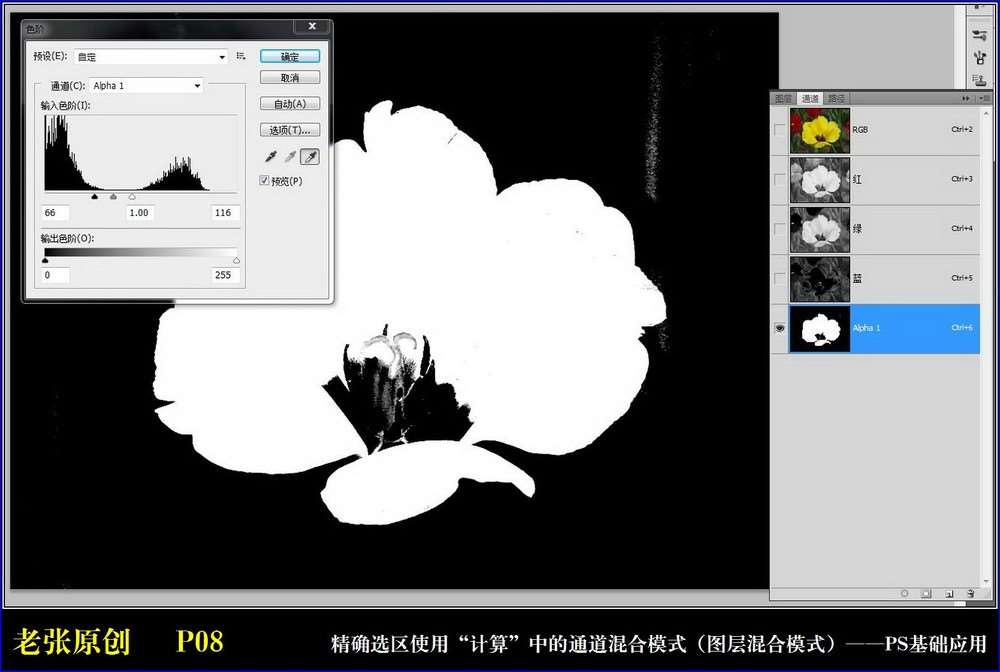This screenshot has width=1000, height=672.
Task: Show the RGB composite channel visibility
Action: 780,129
